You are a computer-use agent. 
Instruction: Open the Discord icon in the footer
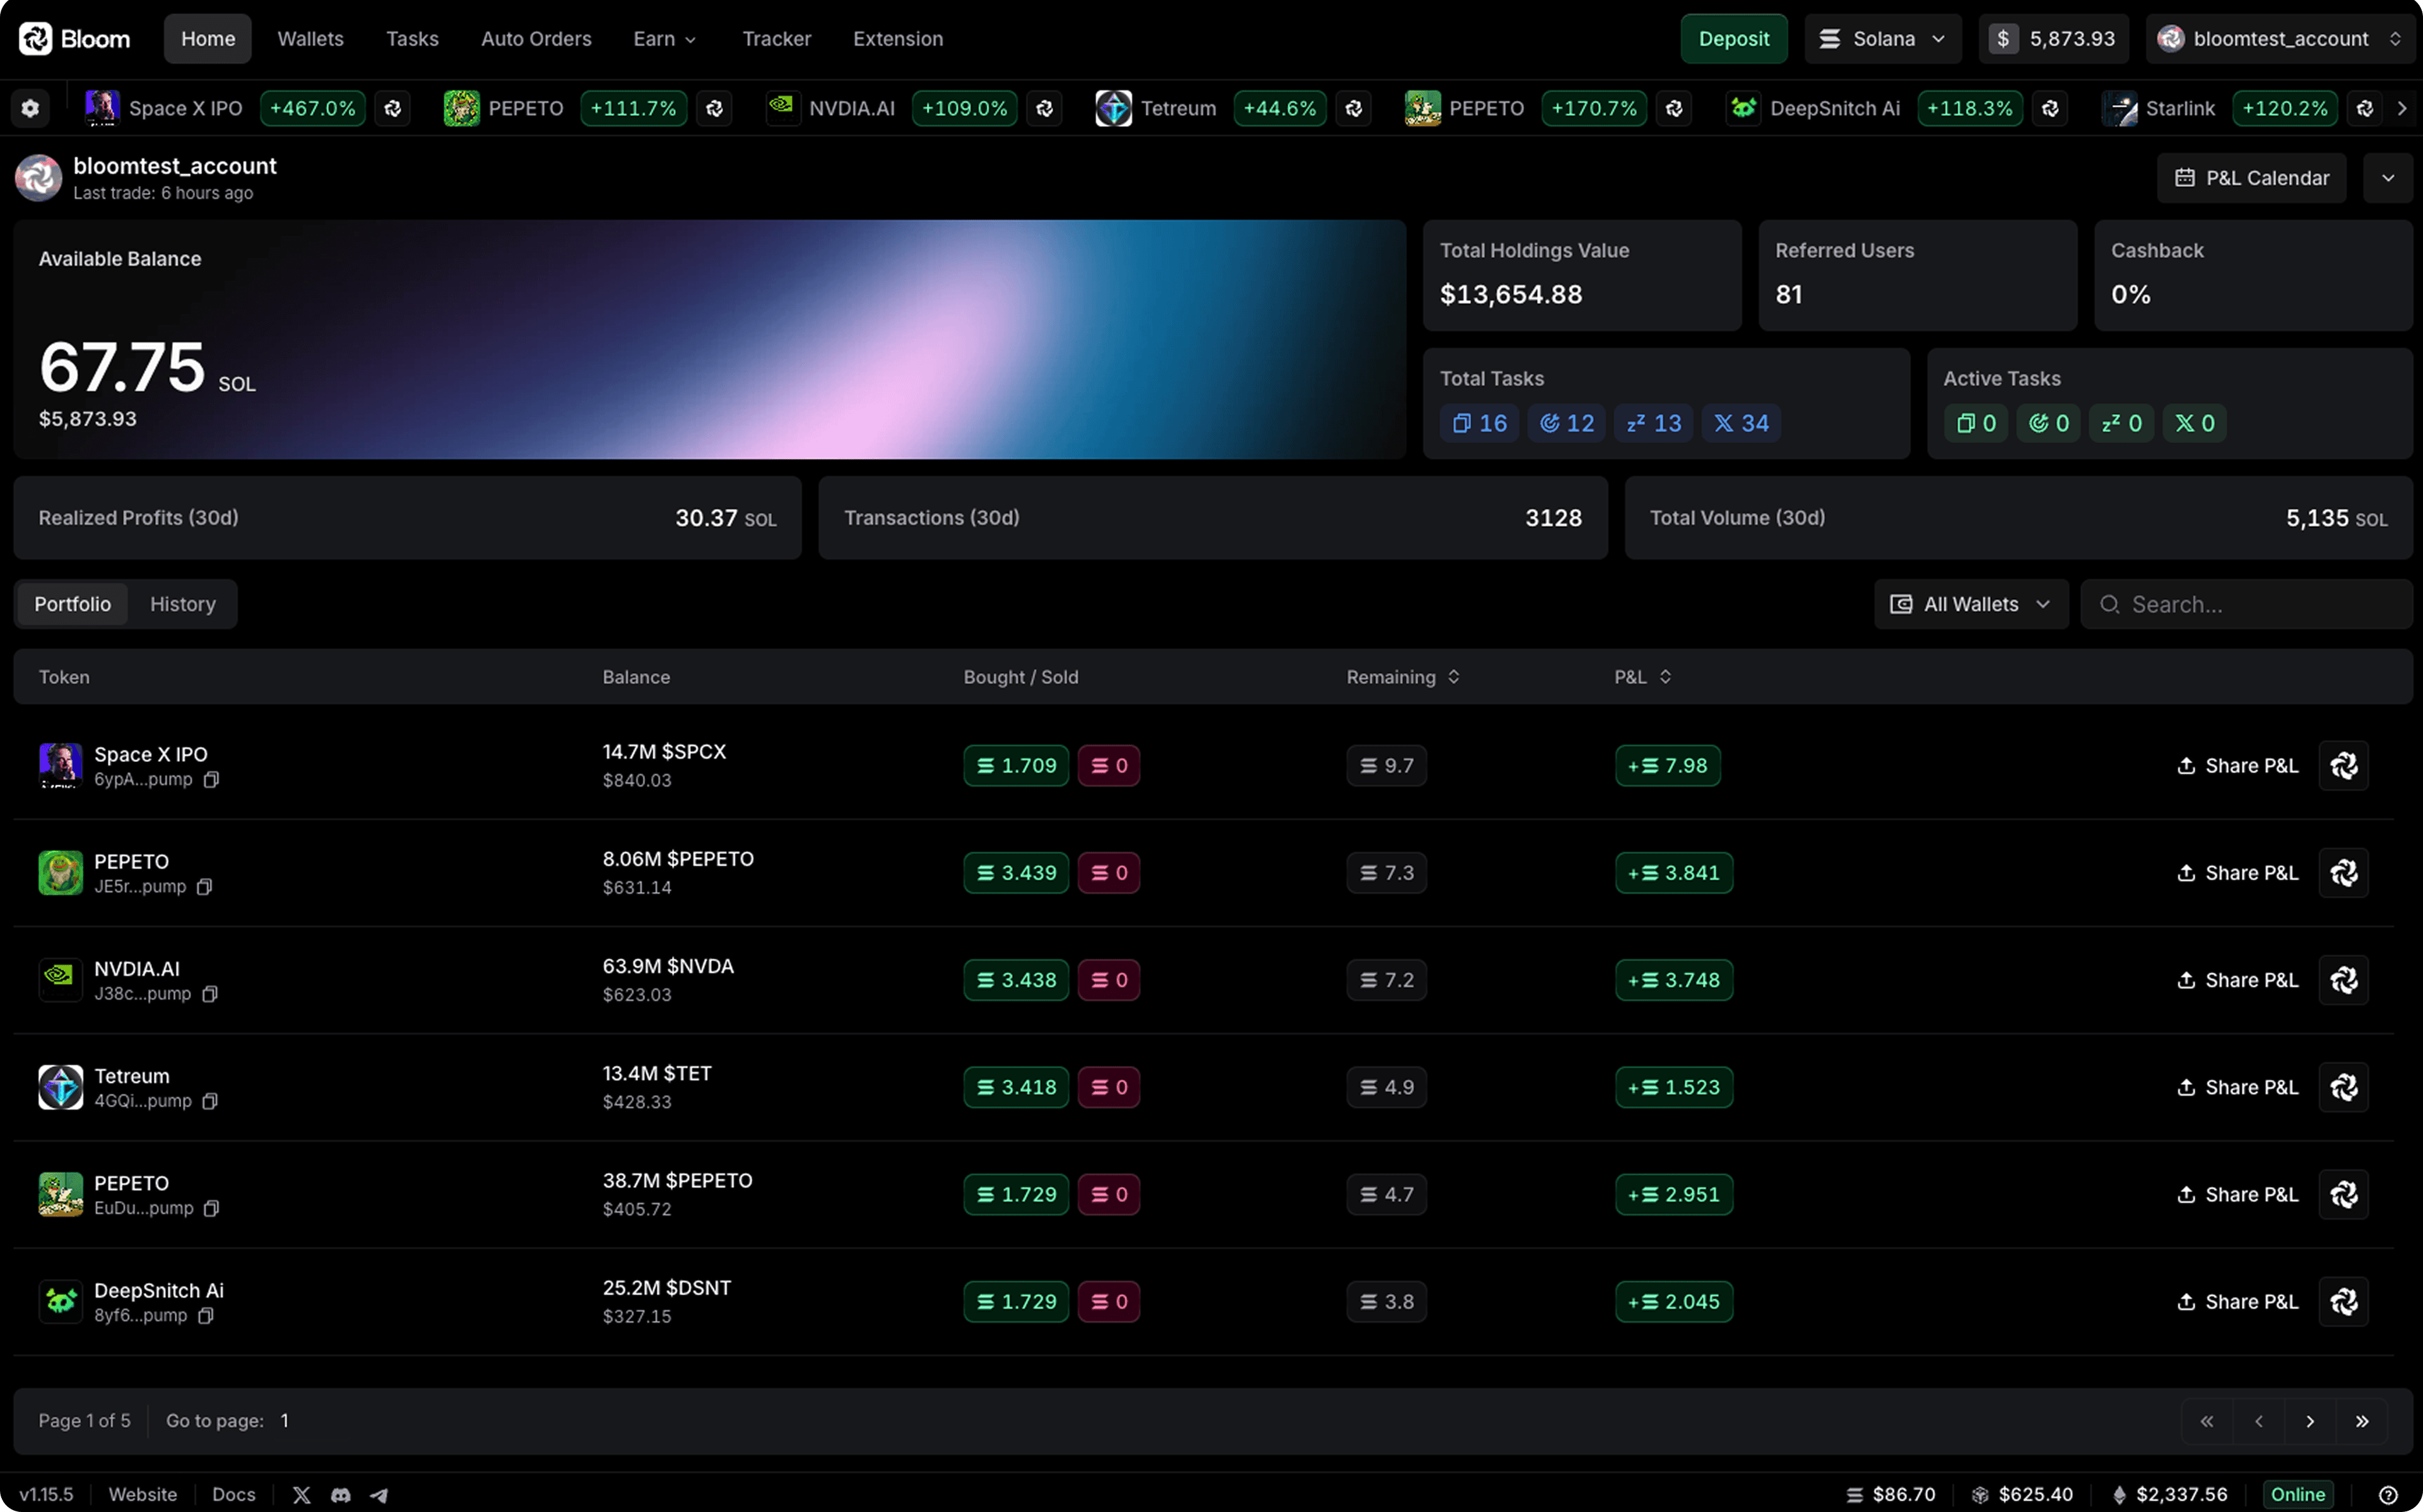pyautogui.click(x=340, y=1495)
